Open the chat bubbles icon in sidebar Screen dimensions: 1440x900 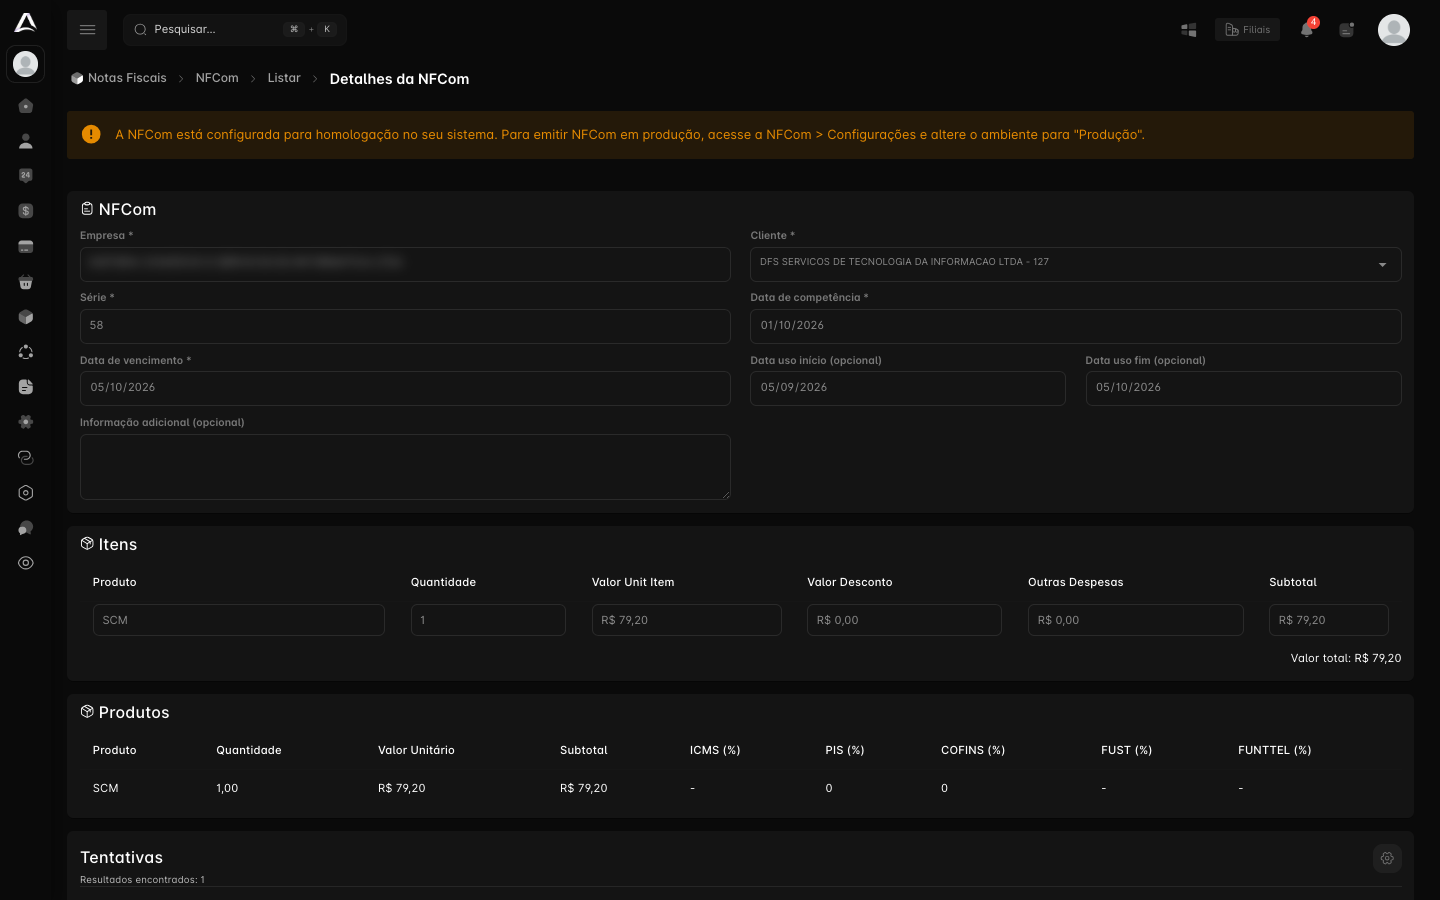click(x=26, y=528)
